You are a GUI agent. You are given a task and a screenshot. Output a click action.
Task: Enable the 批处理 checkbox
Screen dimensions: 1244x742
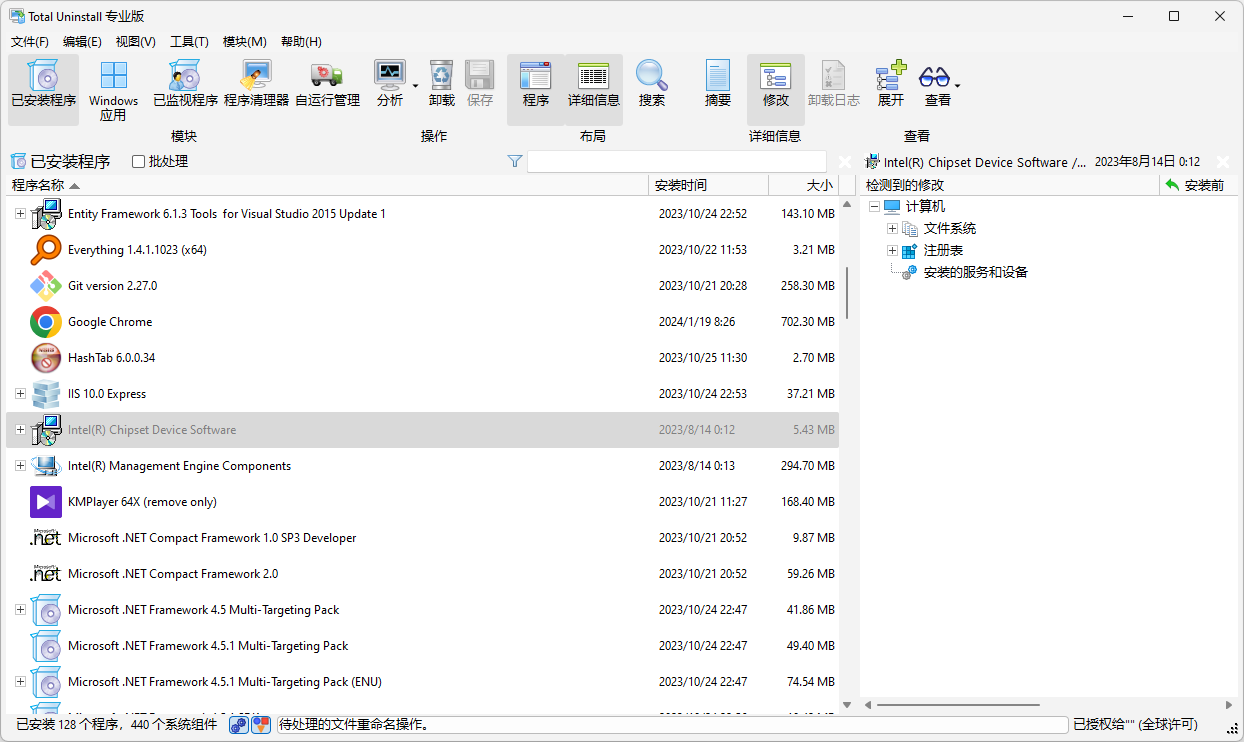point(139,161)
